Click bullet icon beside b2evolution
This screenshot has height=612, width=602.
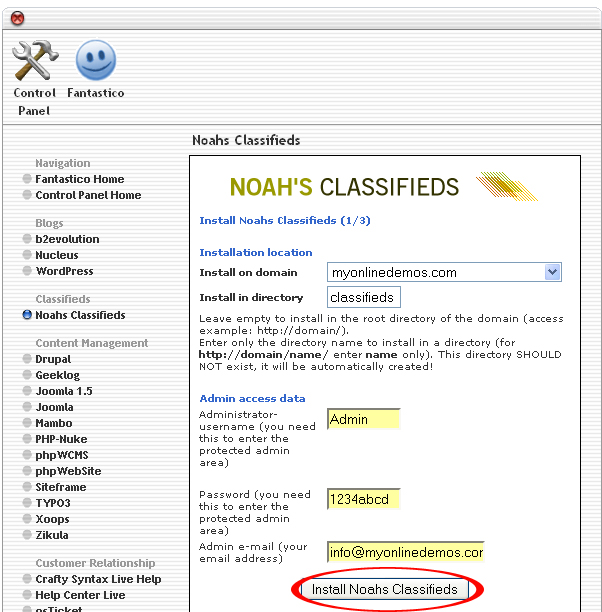27,238
